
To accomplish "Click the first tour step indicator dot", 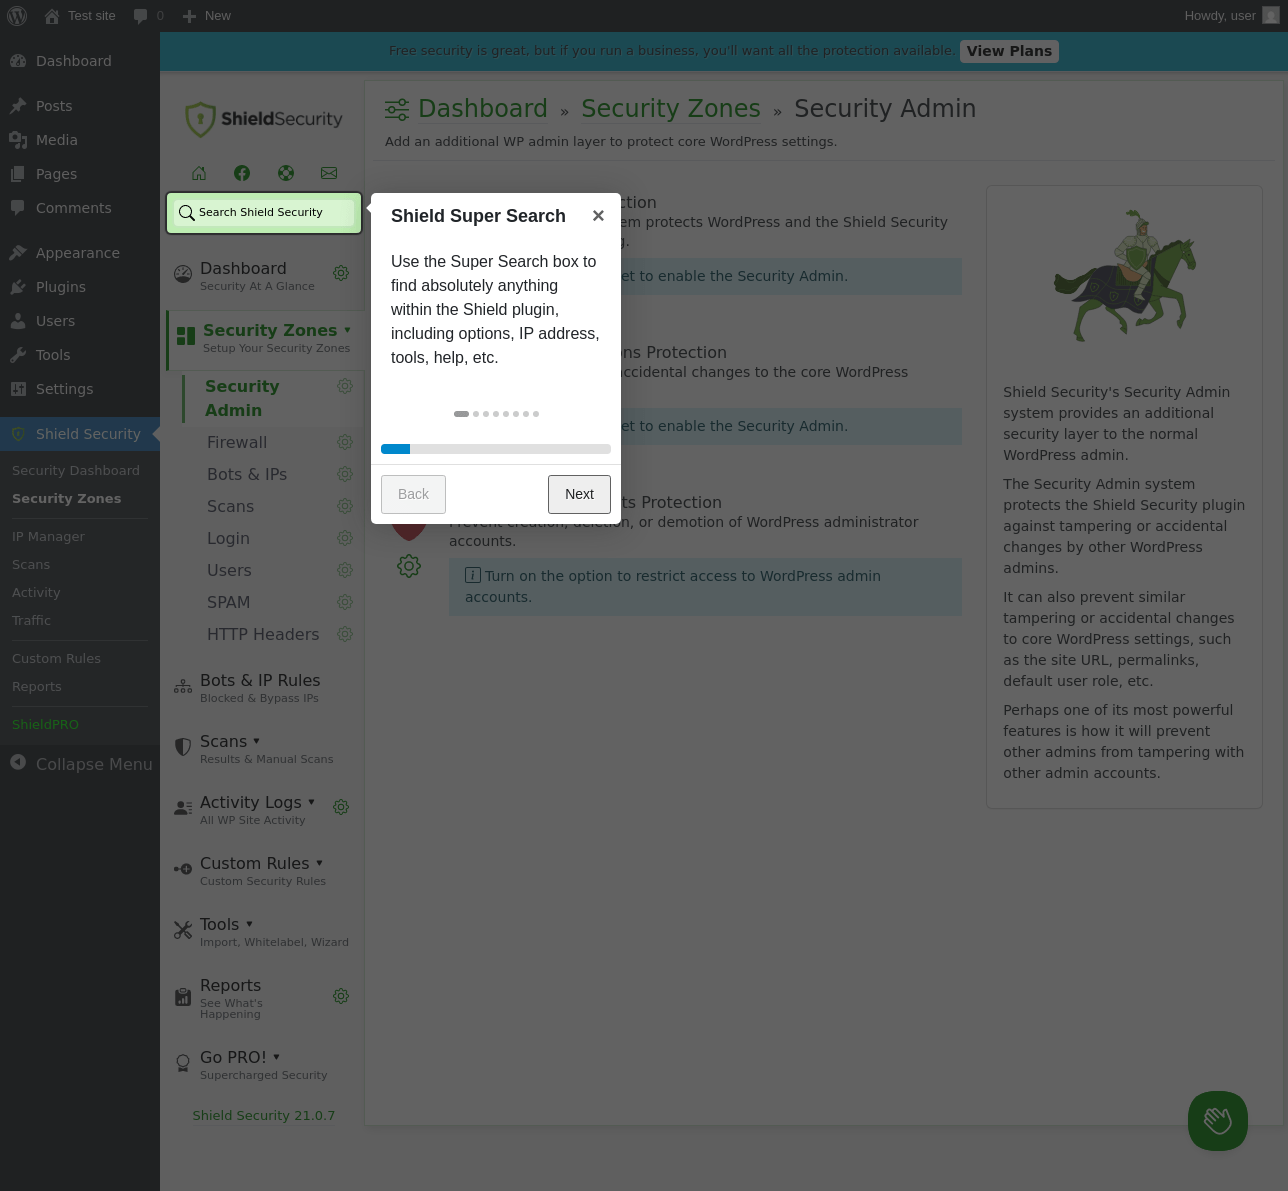I will point(461,414).
